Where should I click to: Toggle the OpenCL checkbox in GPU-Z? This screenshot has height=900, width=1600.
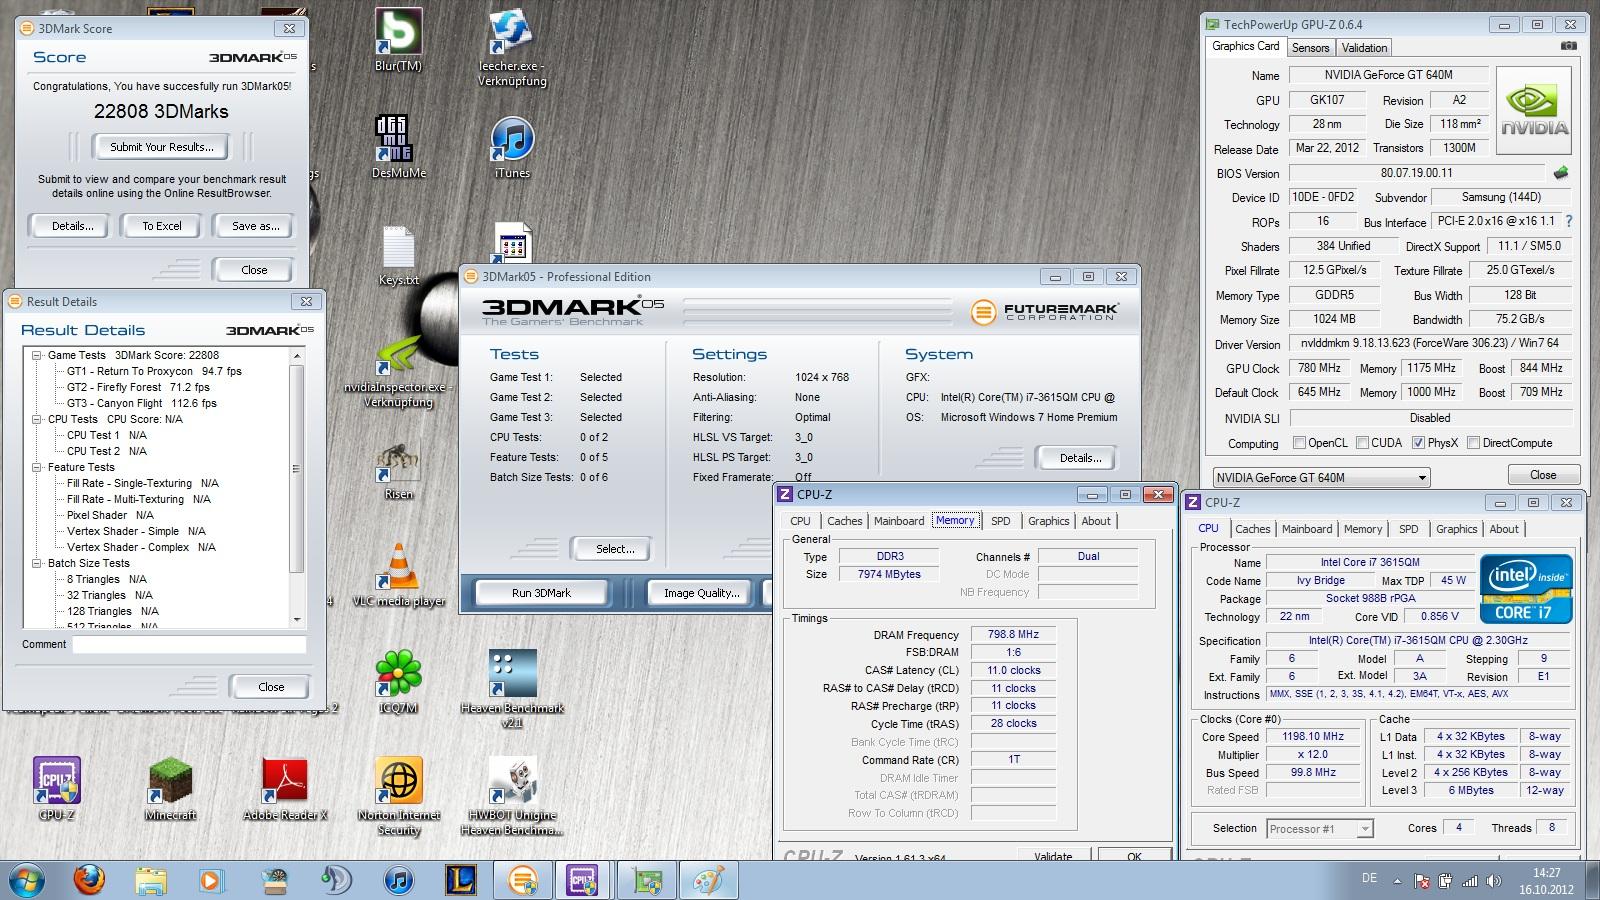click(x=1299, y=442)
